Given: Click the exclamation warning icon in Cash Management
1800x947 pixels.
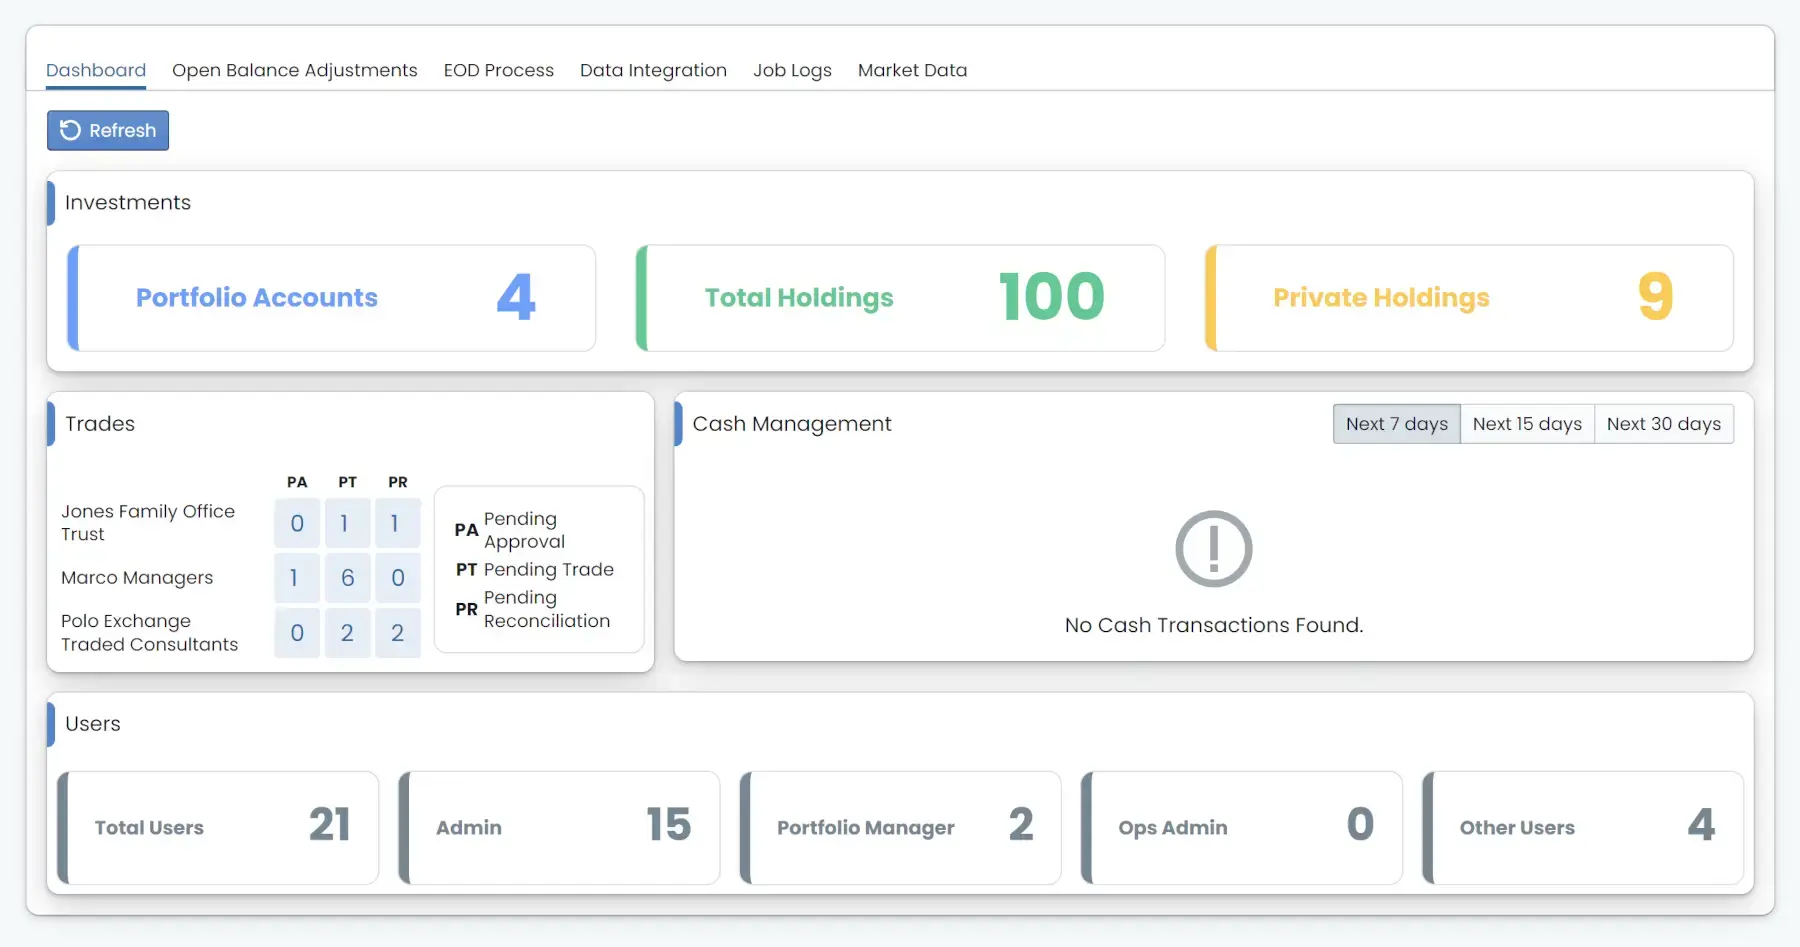Looking at the screenshot, I should (1213, 549).
